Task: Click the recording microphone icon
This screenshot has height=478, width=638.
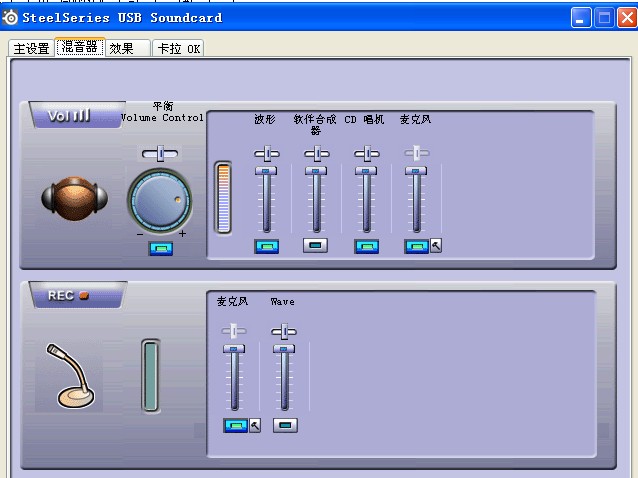Action: 67,375
